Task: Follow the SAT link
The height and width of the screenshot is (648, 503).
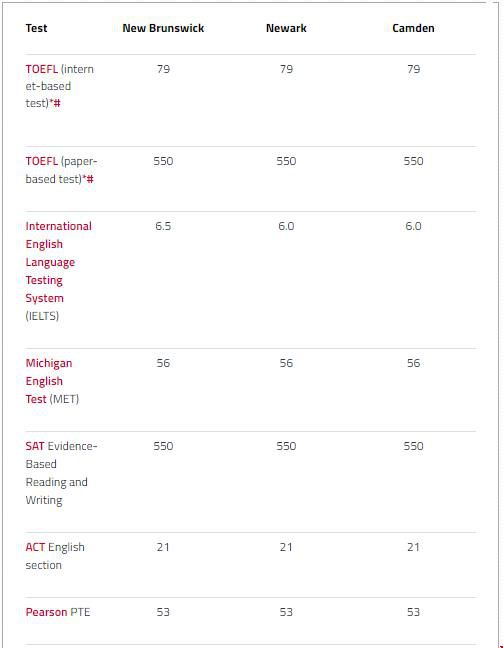Action: point(35,446)
